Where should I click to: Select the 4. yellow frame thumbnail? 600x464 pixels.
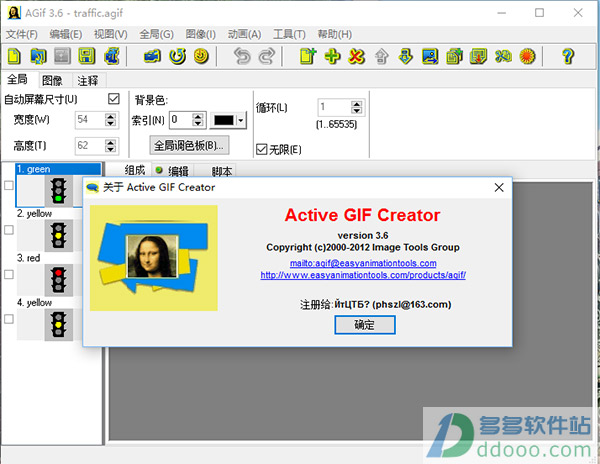[59, 325]
